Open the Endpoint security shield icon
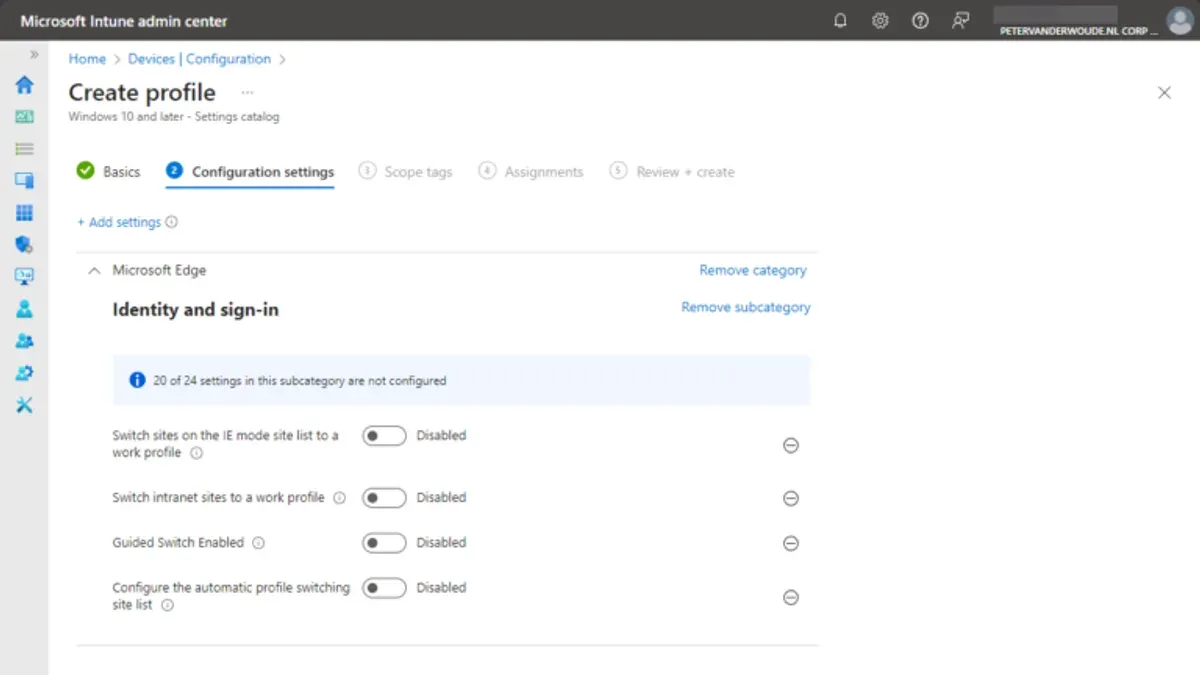This screenshot has width=1200, height=675. [x=24, y=244]
